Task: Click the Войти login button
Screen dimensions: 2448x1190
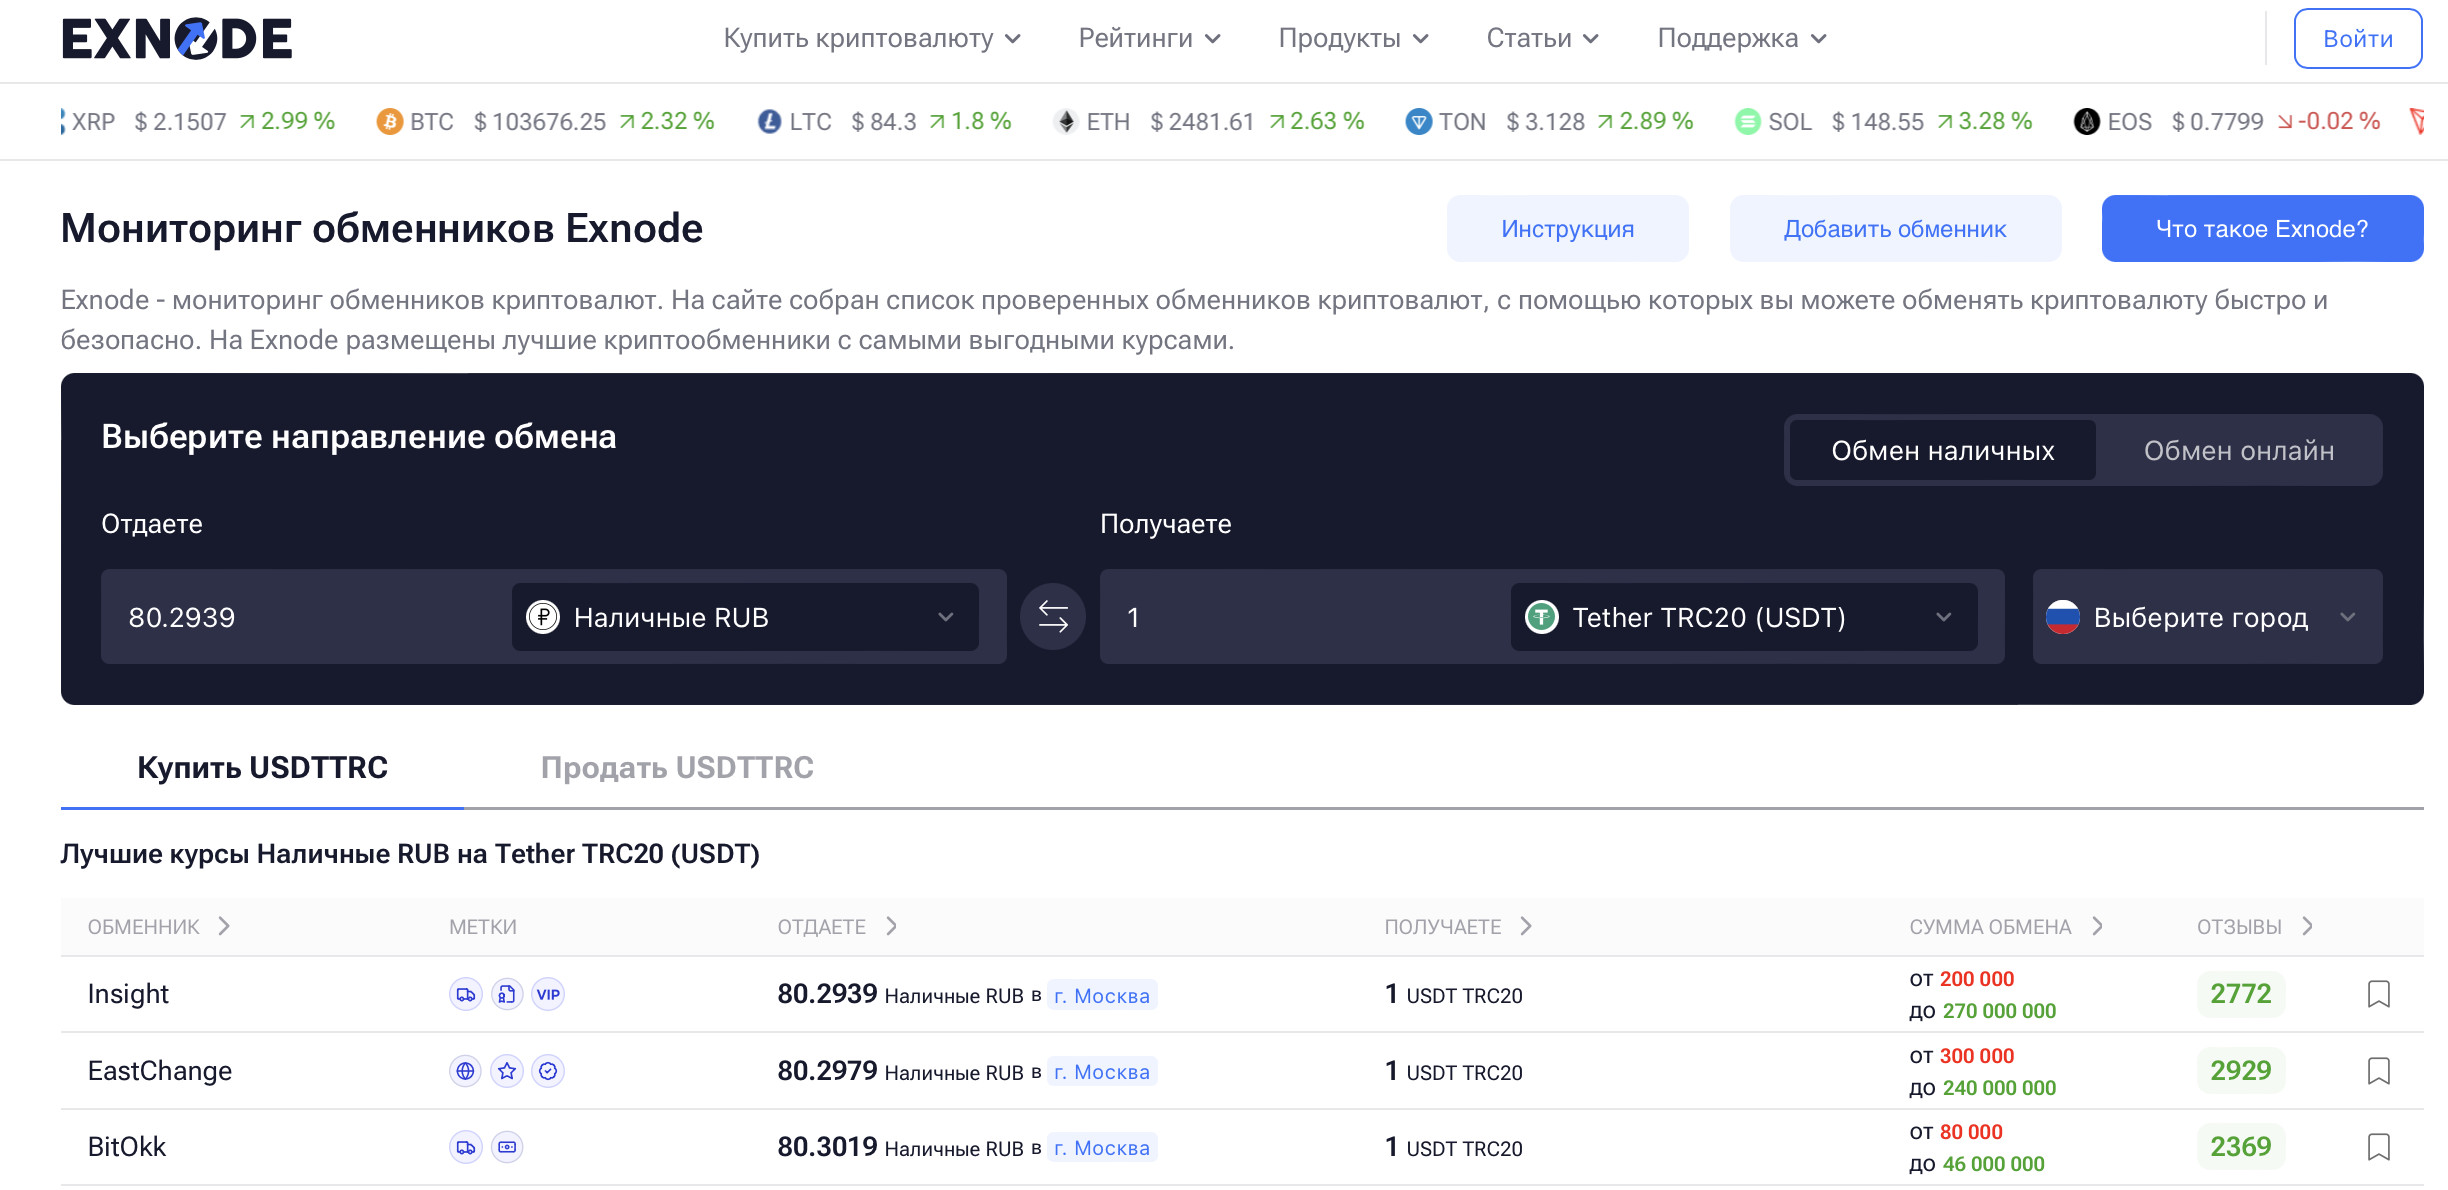Action: coord(2357,39)
